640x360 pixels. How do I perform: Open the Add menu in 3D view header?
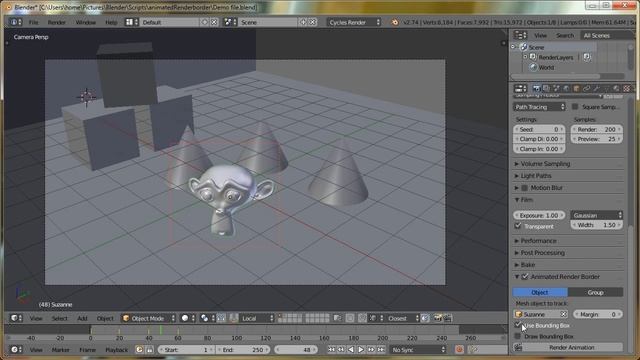tap(82, 318)
